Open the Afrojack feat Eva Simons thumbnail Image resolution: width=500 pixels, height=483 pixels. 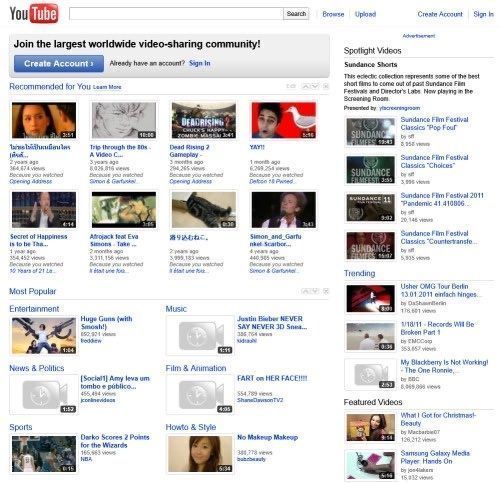pos(124,210)
